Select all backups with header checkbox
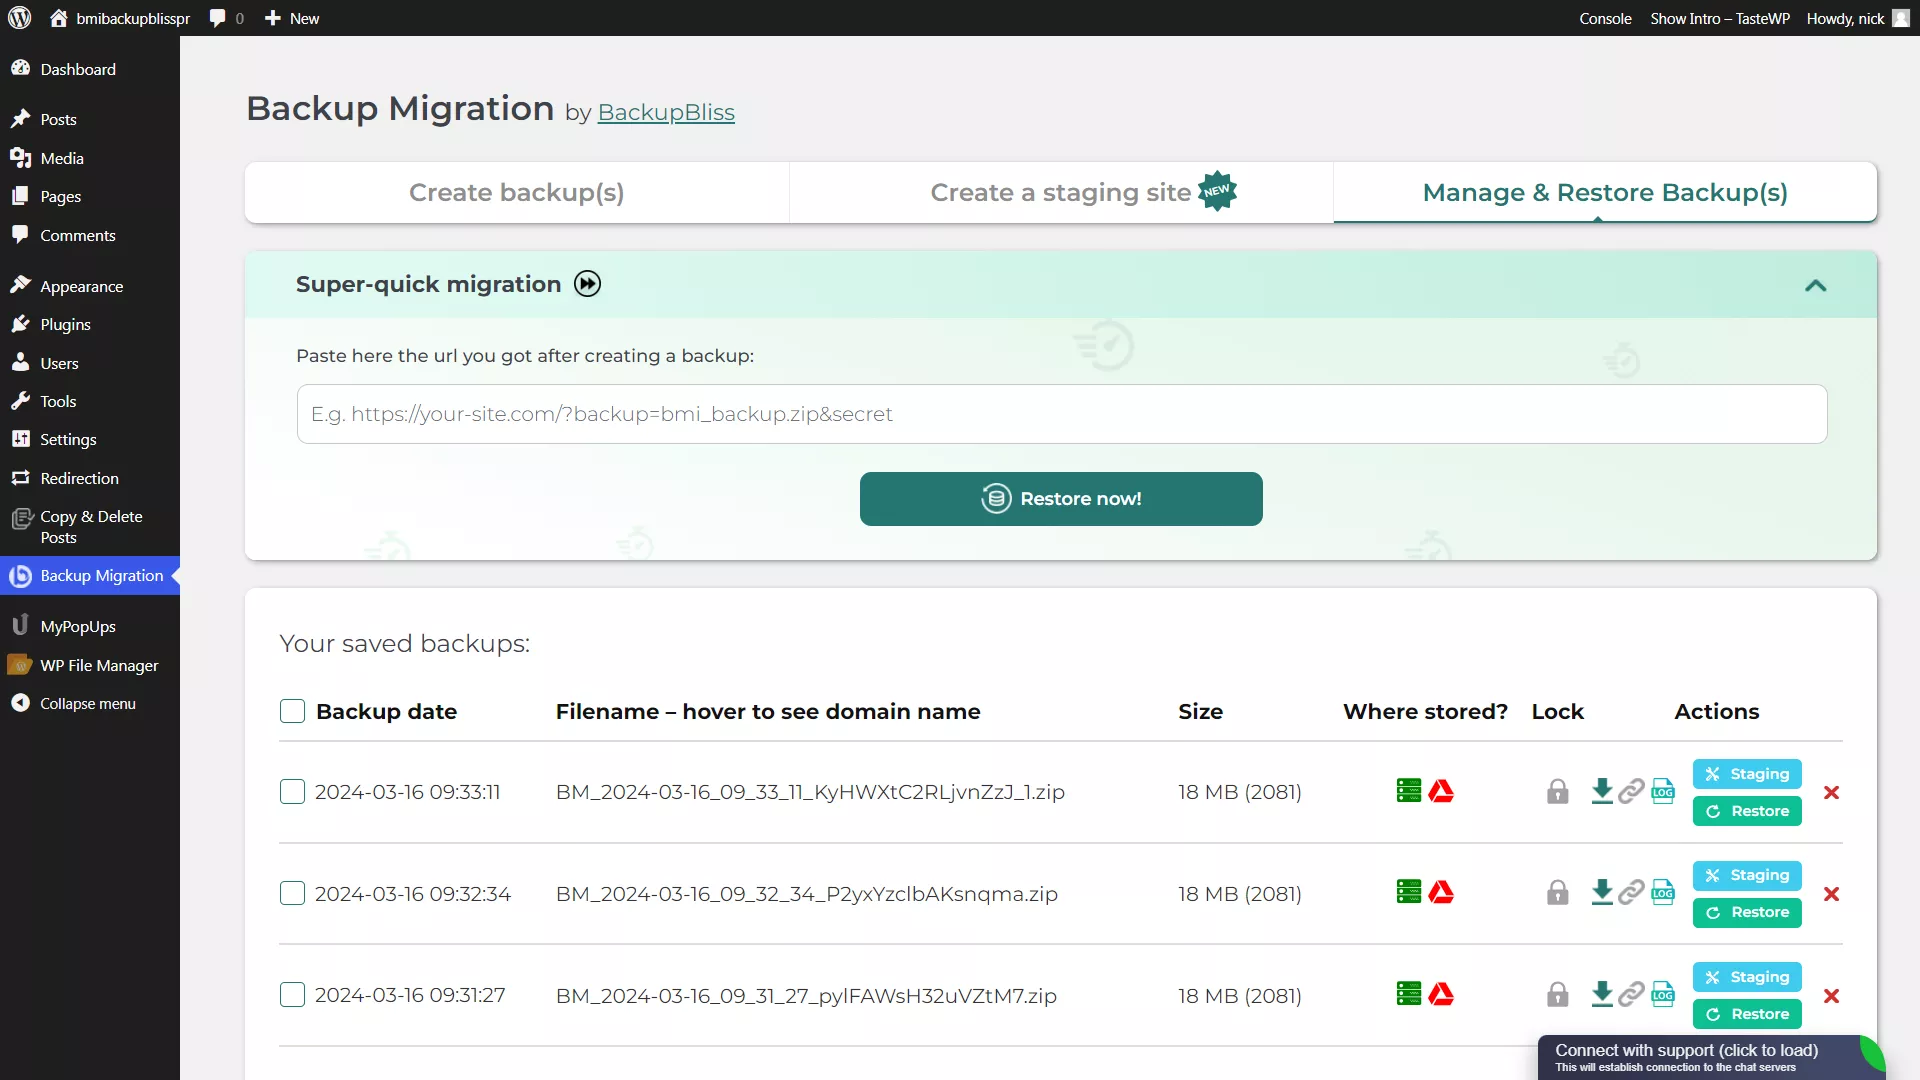The image size is (1920, 1080). coord(292,711)
